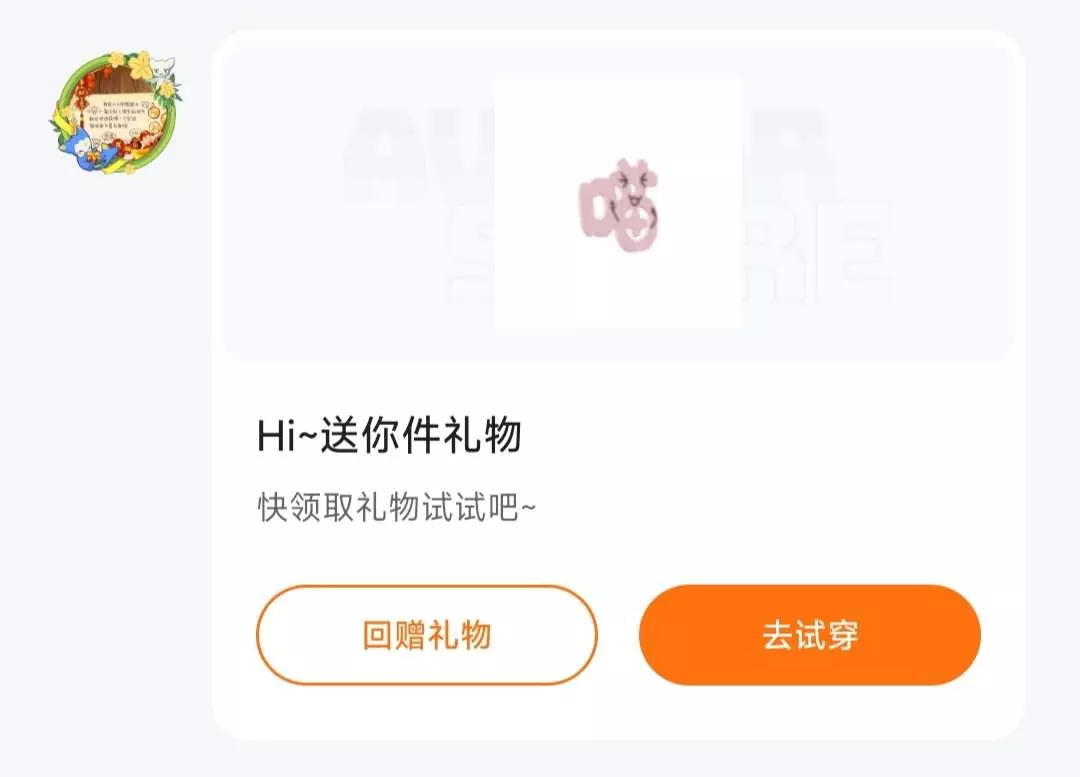The height and width of the screenshot is (777, 1080).
Task: Tap the "快领取礼物试试吧~" subtitle
Action: pos(396,508)
